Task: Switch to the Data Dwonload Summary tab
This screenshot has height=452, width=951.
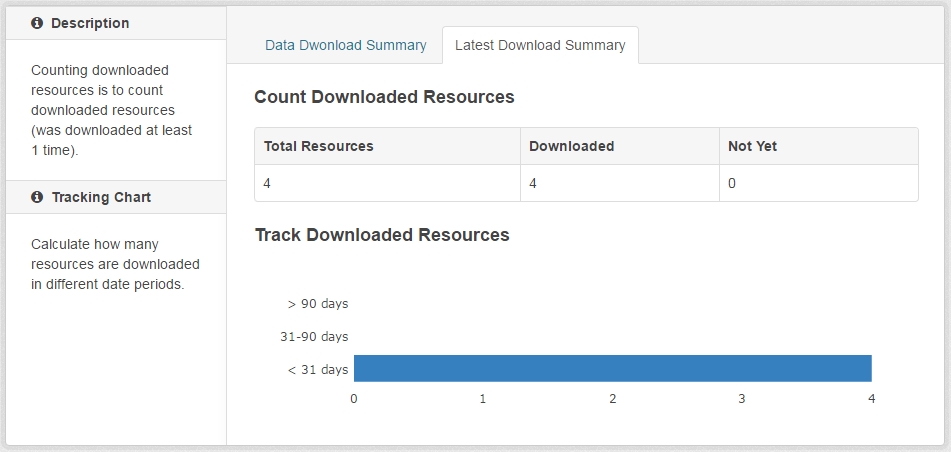Action: click(x=346, y=46)
